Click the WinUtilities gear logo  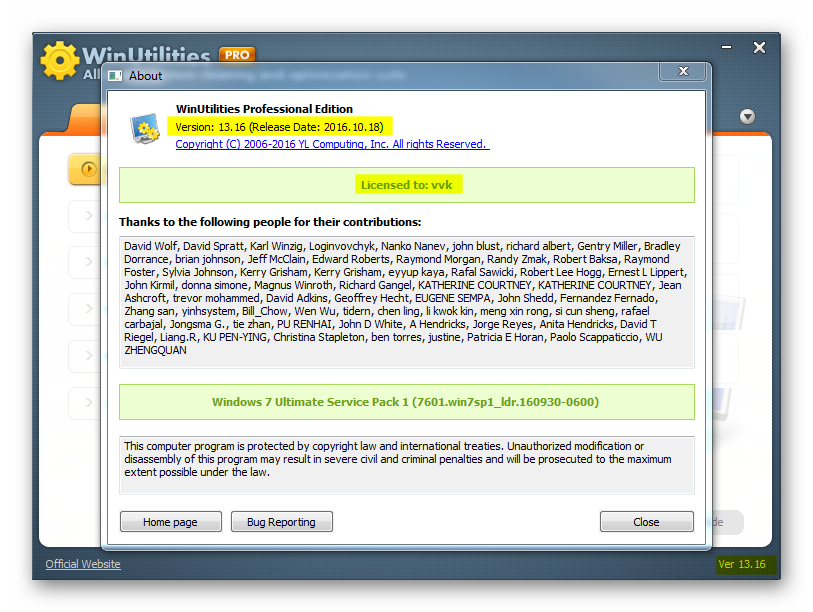[60, 61]
